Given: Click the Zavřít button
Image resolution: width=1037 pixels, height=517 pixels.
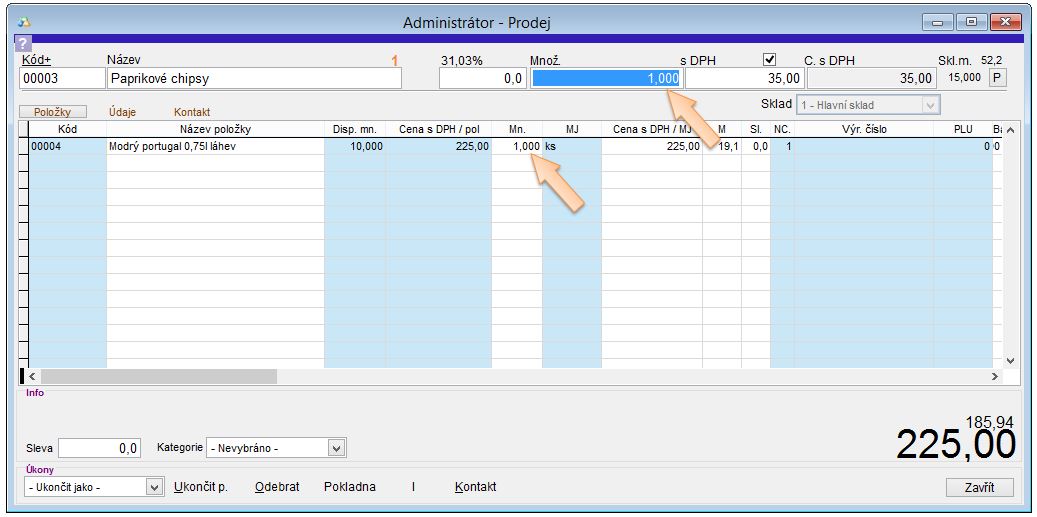Looking at the screenshot, I should click(979, 487).
